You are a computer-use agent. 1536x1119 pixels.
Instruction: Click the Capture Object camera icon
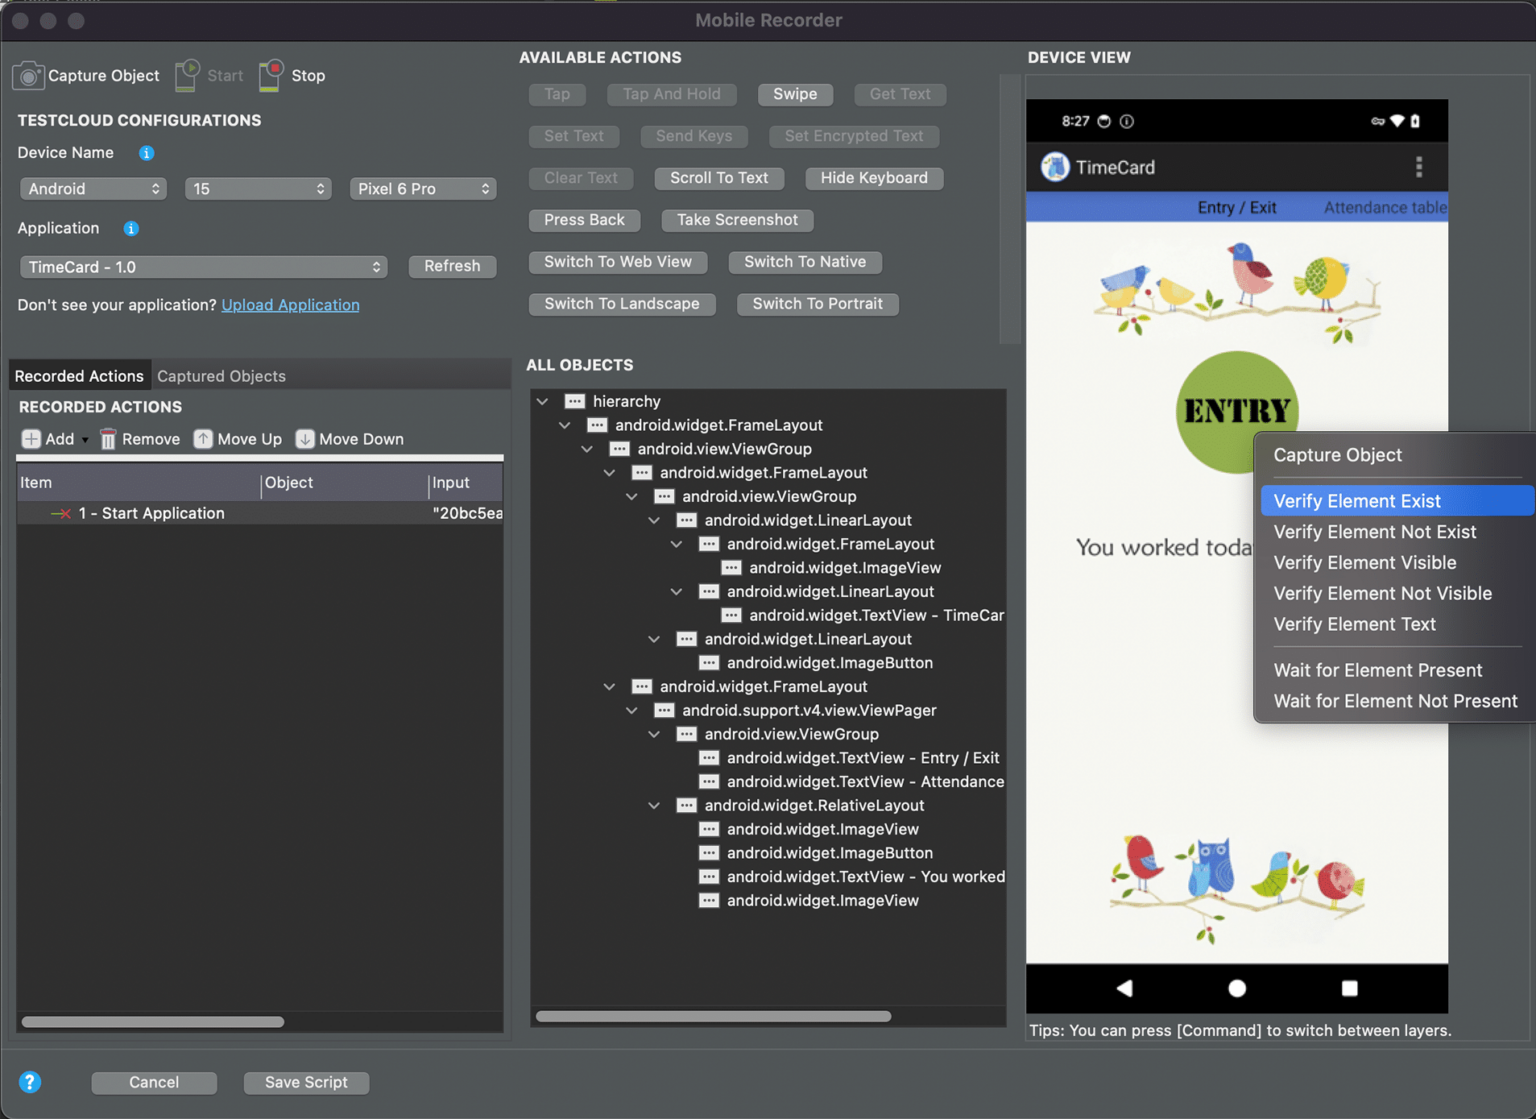(28, 75)
